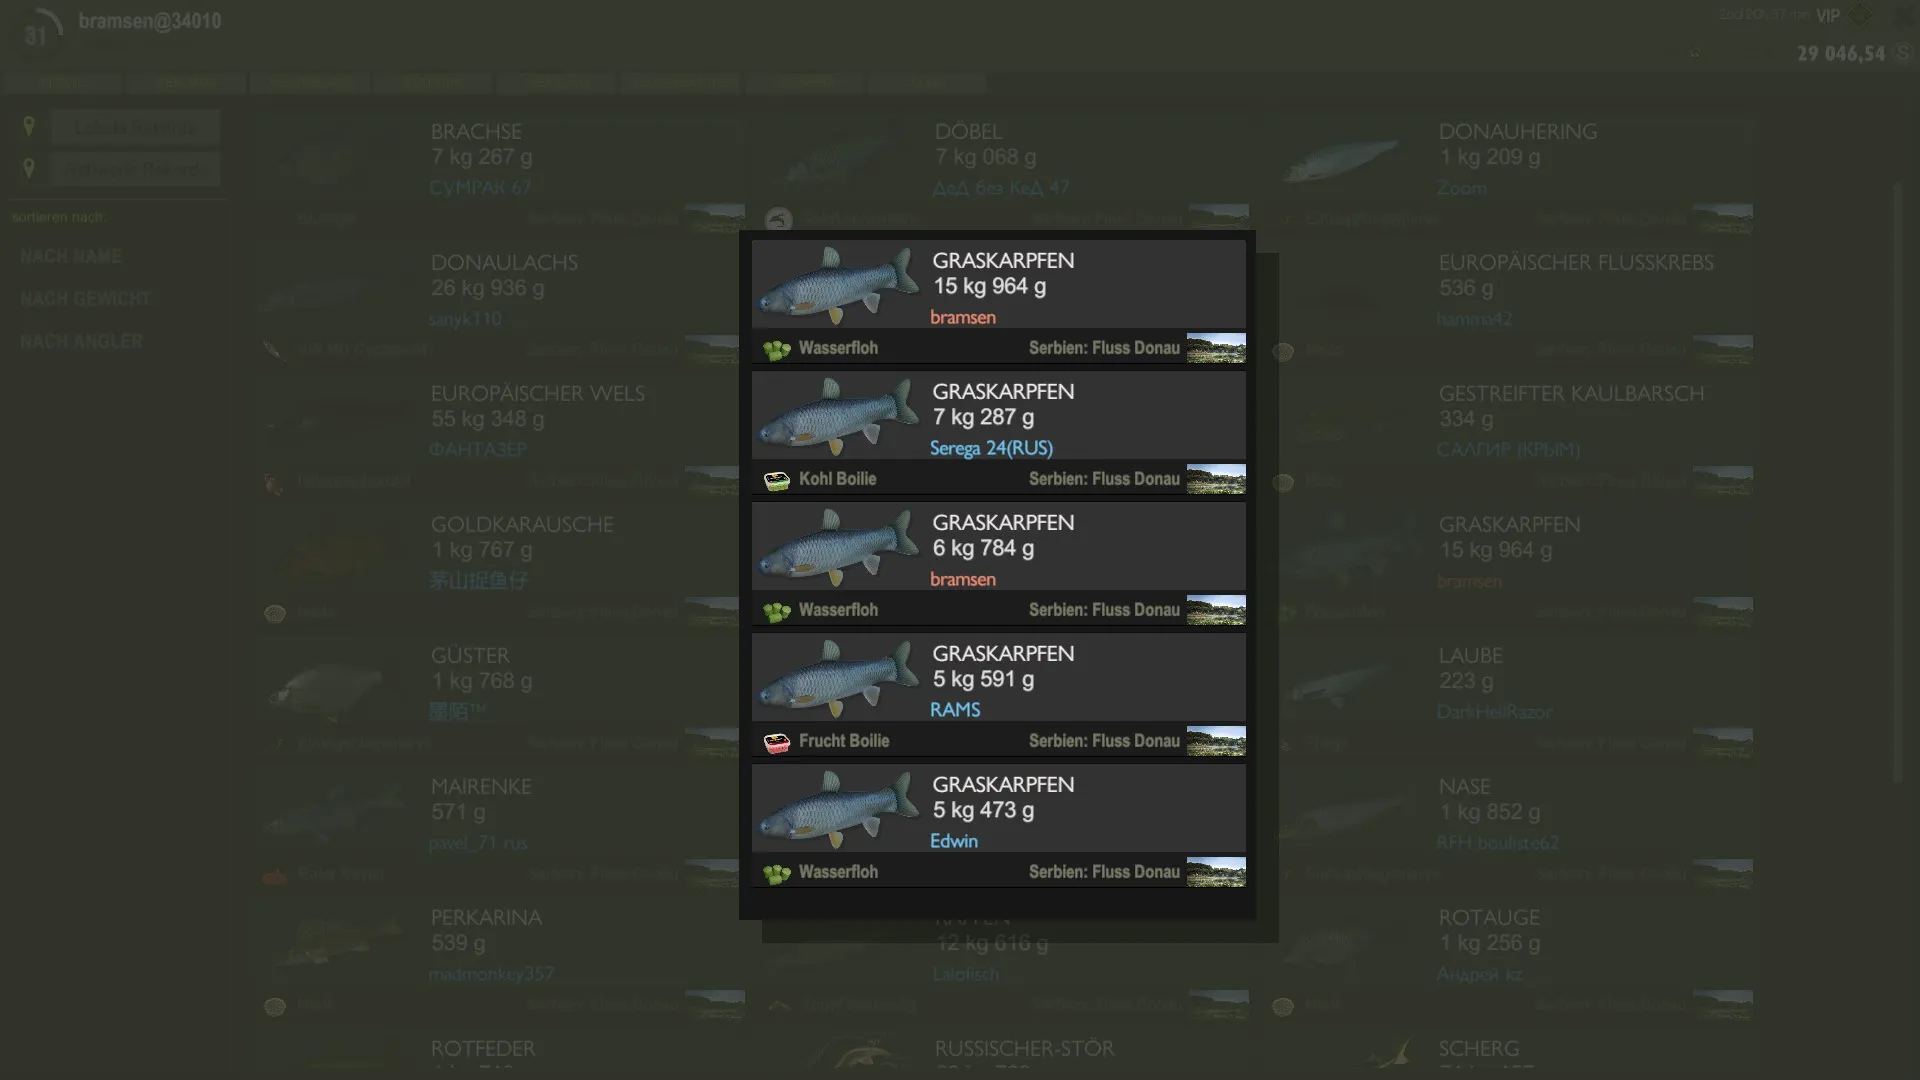Image resolution: width=1920 pixels, height=1080 pixels.
Task: Click the Kohl Boilie bait icon
Action: coord(777,480)
